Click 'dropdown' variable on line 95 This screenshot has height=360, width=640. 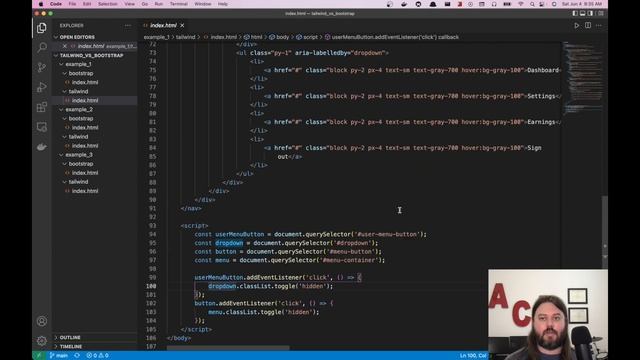pyautogui.click(x=229, y=243)
